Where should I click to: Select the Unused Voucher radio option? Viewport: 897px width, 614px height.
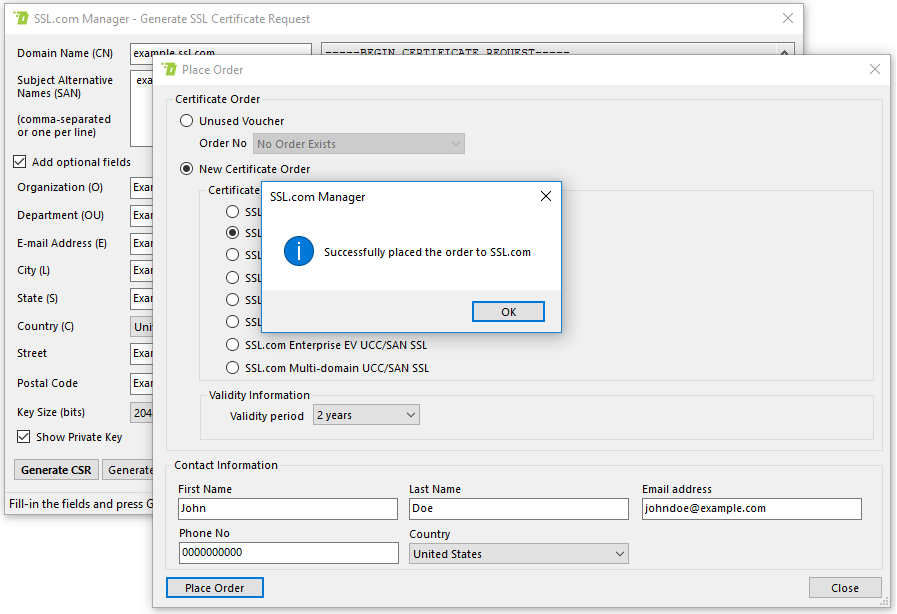coord(186,121)
